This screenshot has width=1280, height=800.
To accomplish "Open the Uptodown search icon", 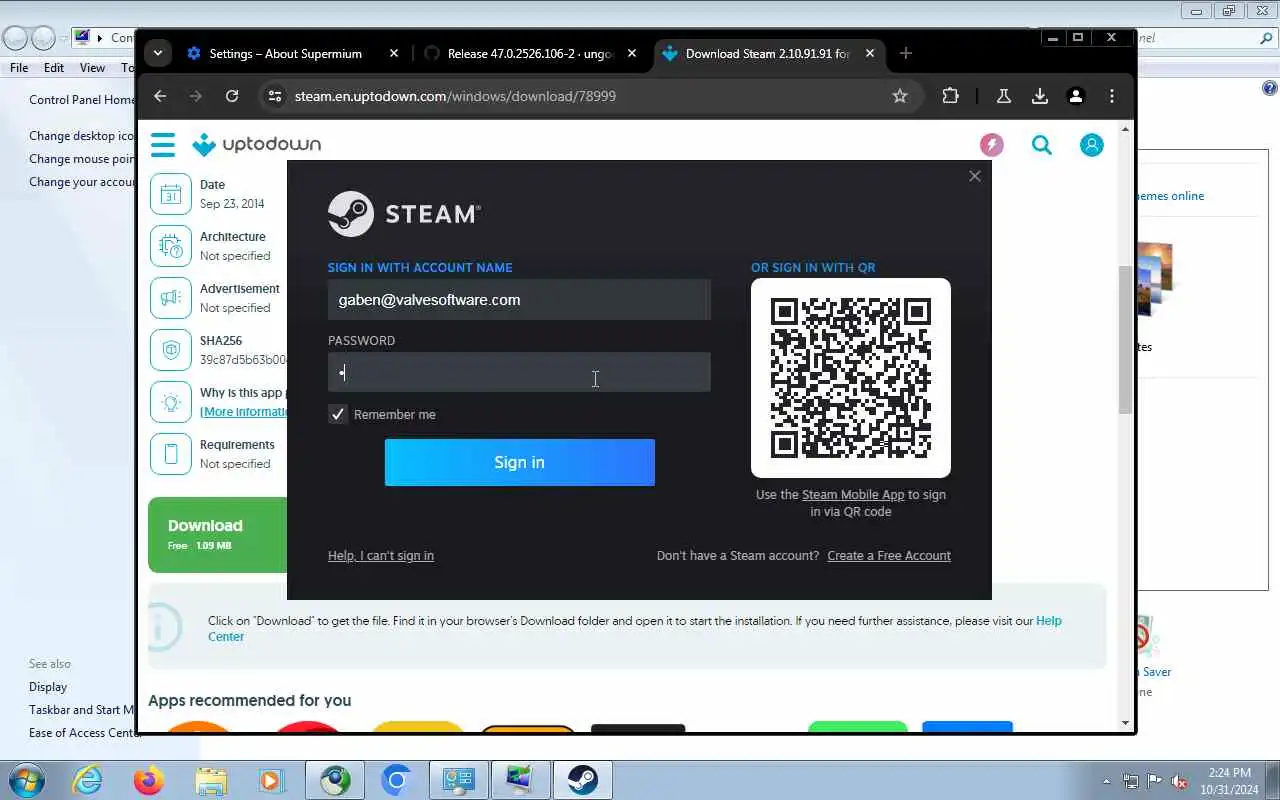I will pyautogui.click(x=1042, y=145).
